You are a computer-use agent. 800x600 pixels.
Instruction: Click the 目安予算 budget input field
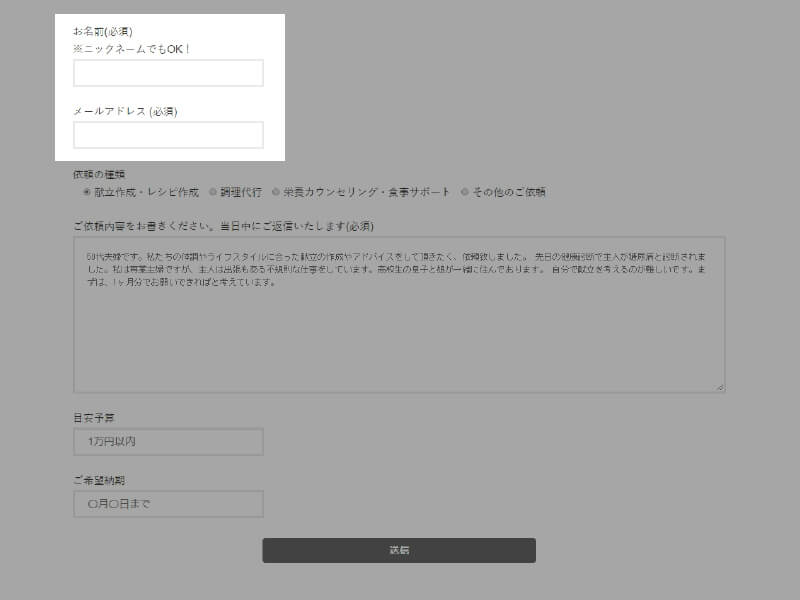168,442
